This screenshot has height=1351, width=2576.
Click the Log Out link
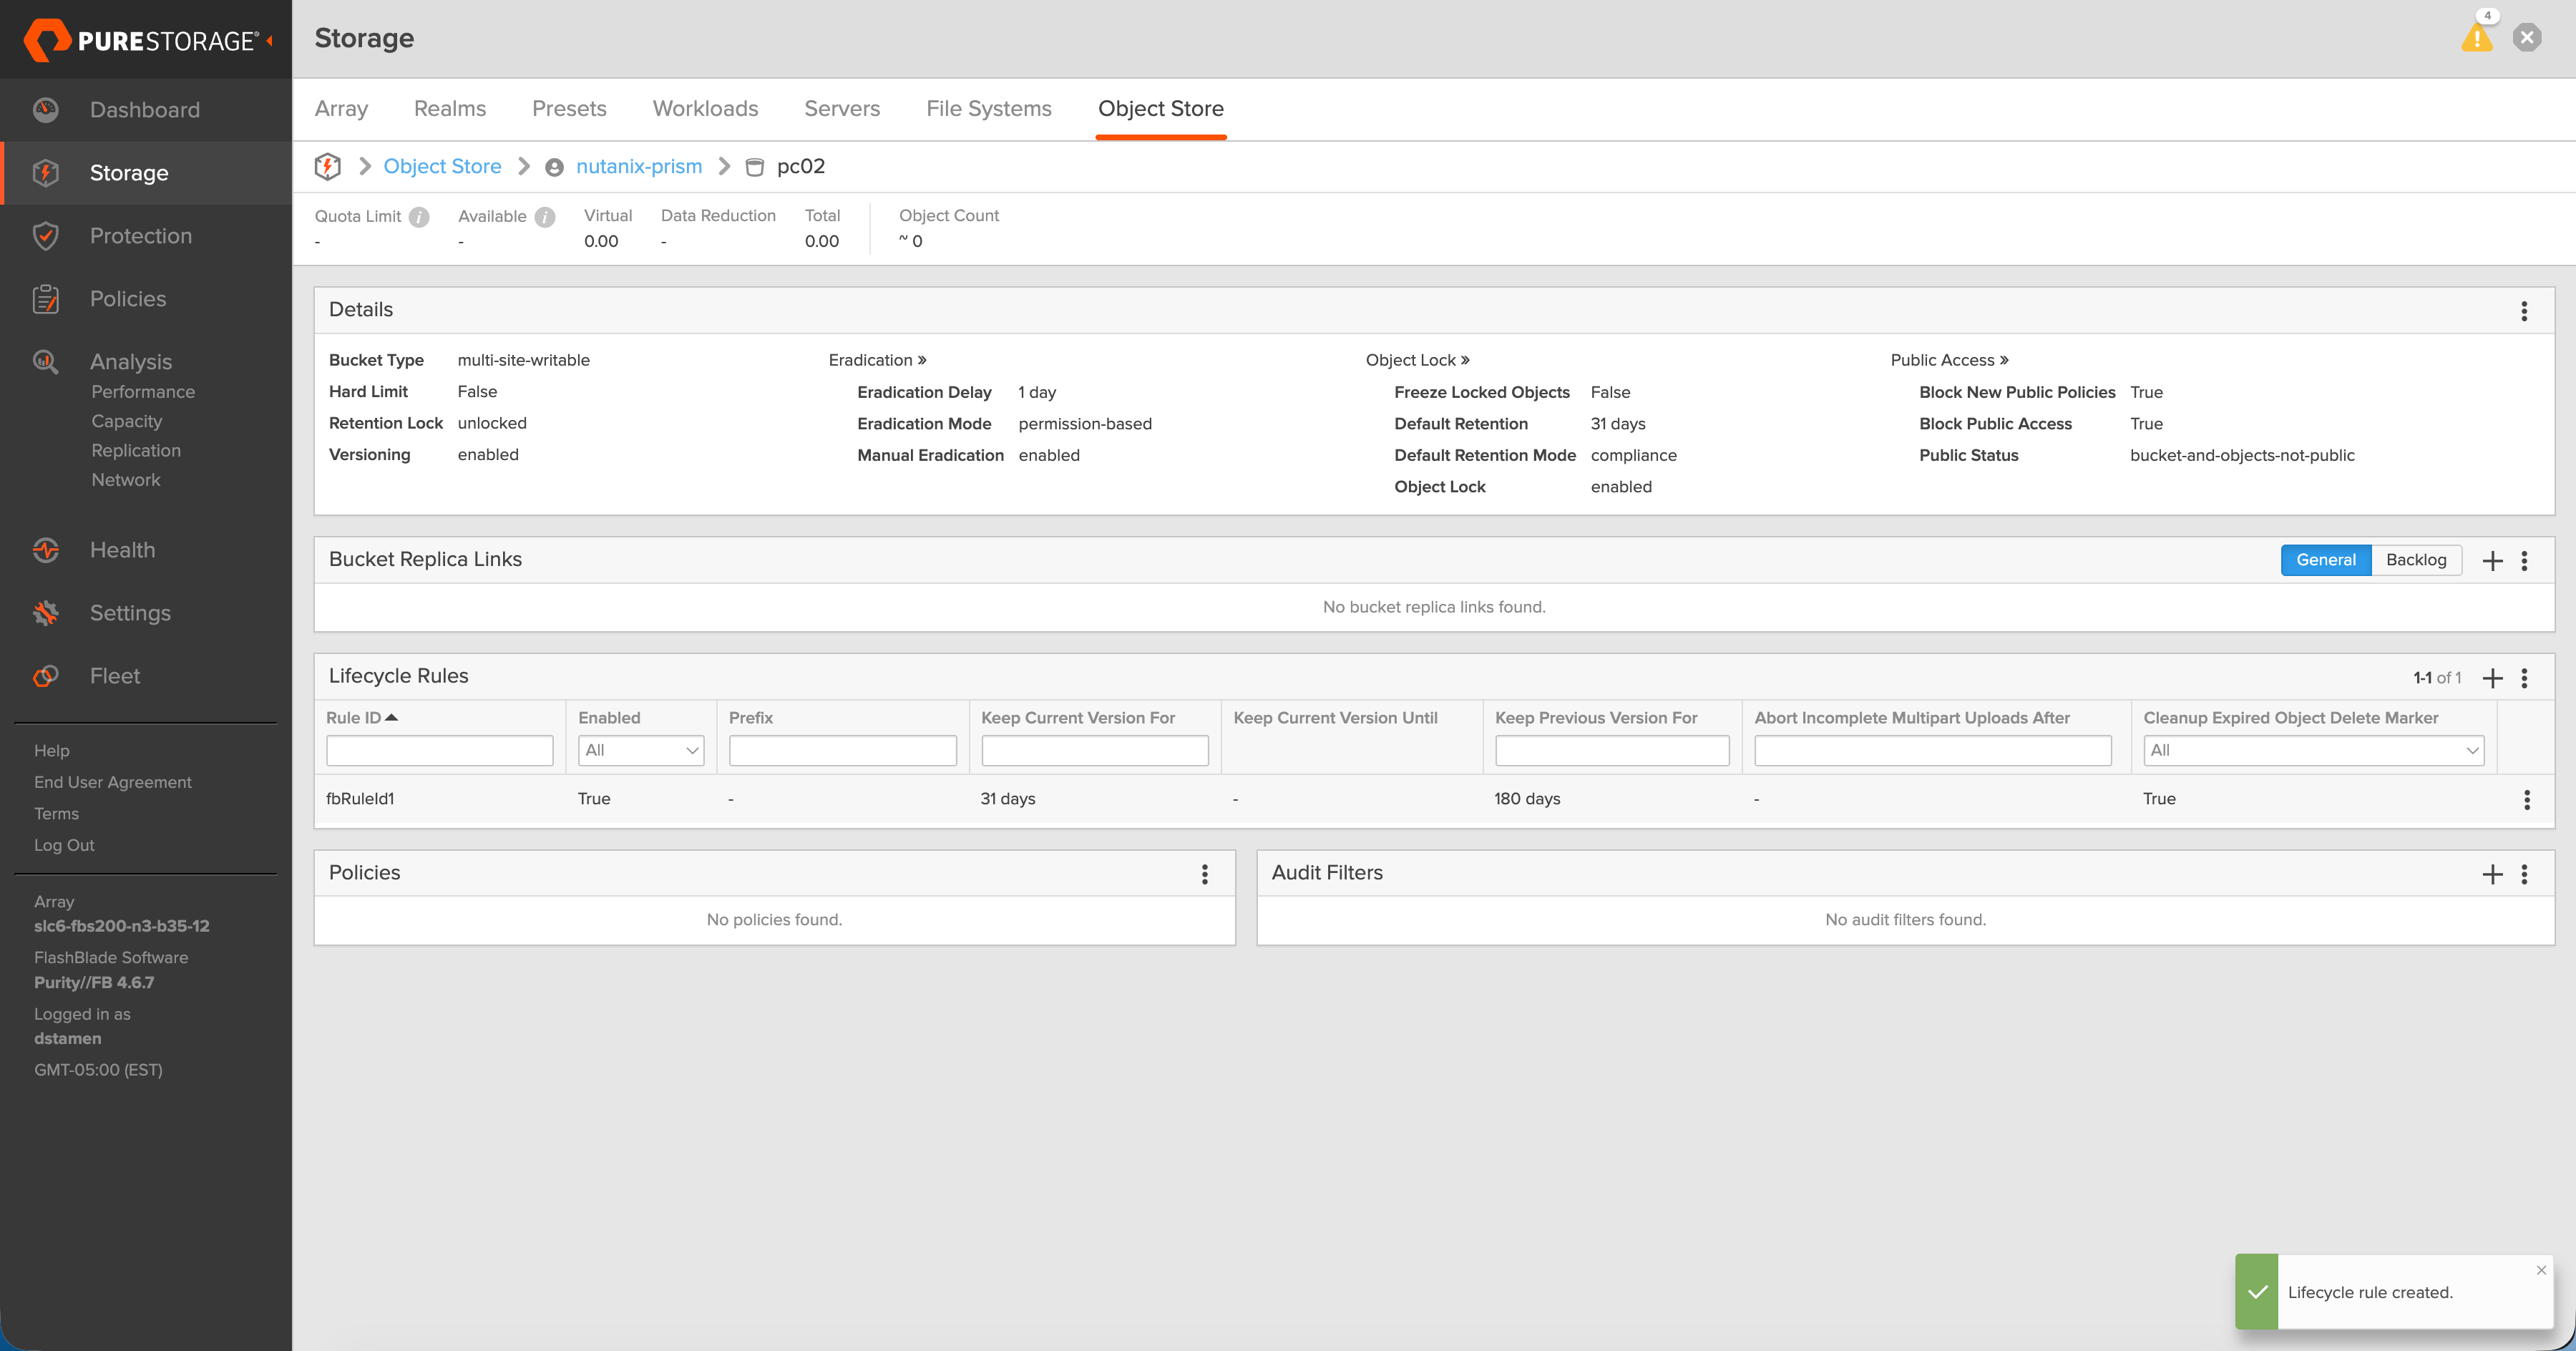pyautogui.click(x=64, y=845)
